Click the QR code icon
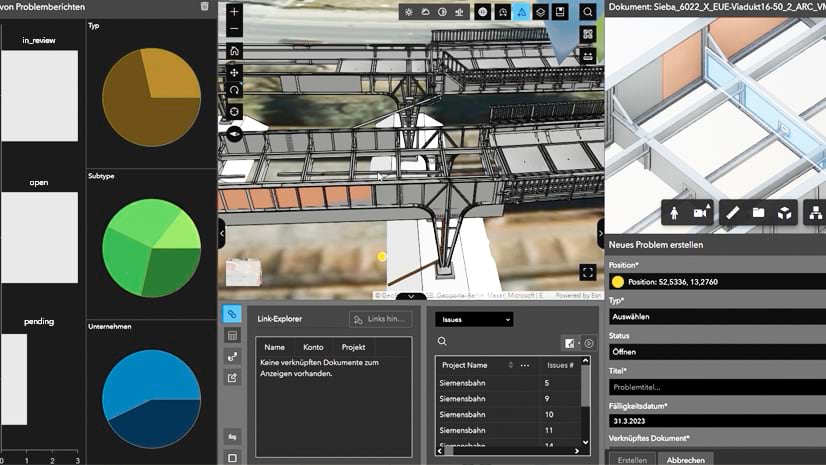 coord(588,35)
